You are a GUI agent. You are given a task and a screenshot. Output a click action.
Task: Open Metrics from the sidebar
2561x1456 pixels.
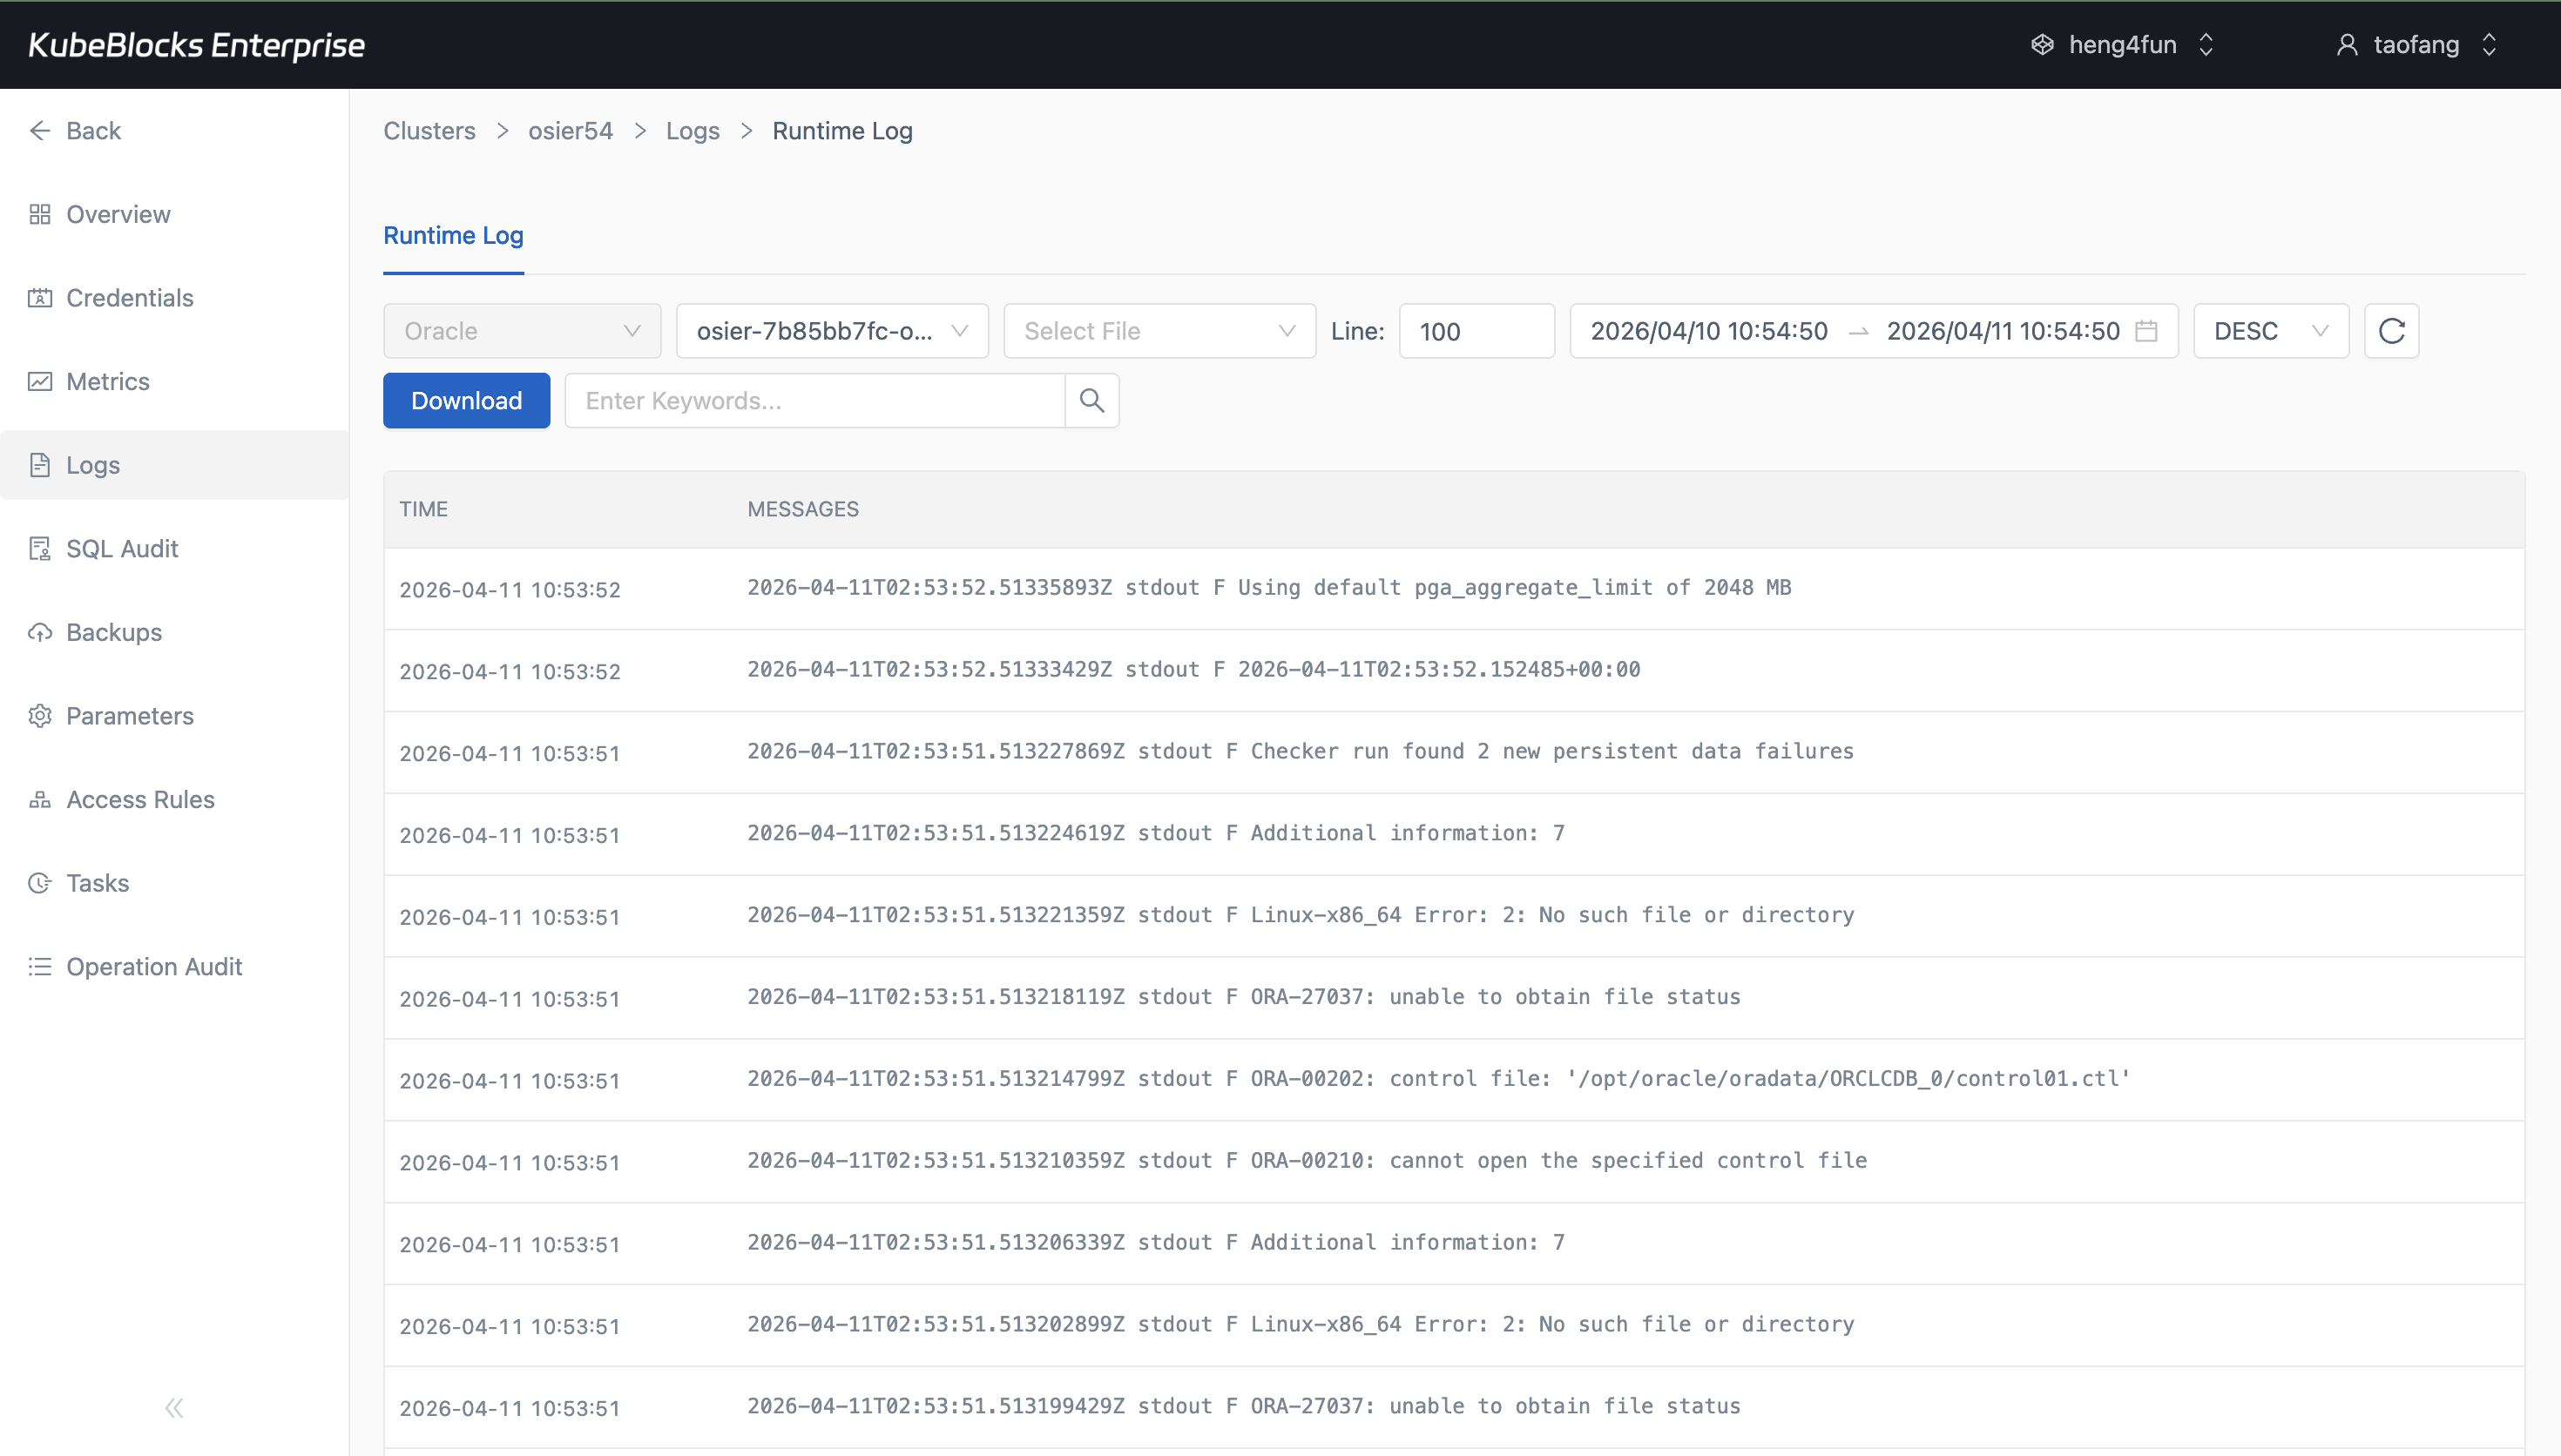point(108,381)
